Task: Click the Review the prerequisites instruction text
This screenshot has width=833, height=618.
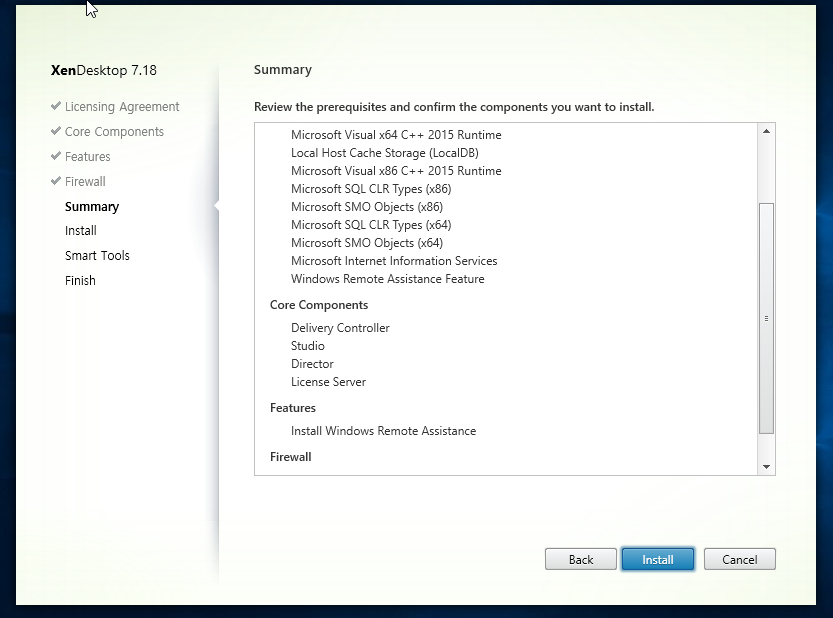Action: click(x=454, y=107)
